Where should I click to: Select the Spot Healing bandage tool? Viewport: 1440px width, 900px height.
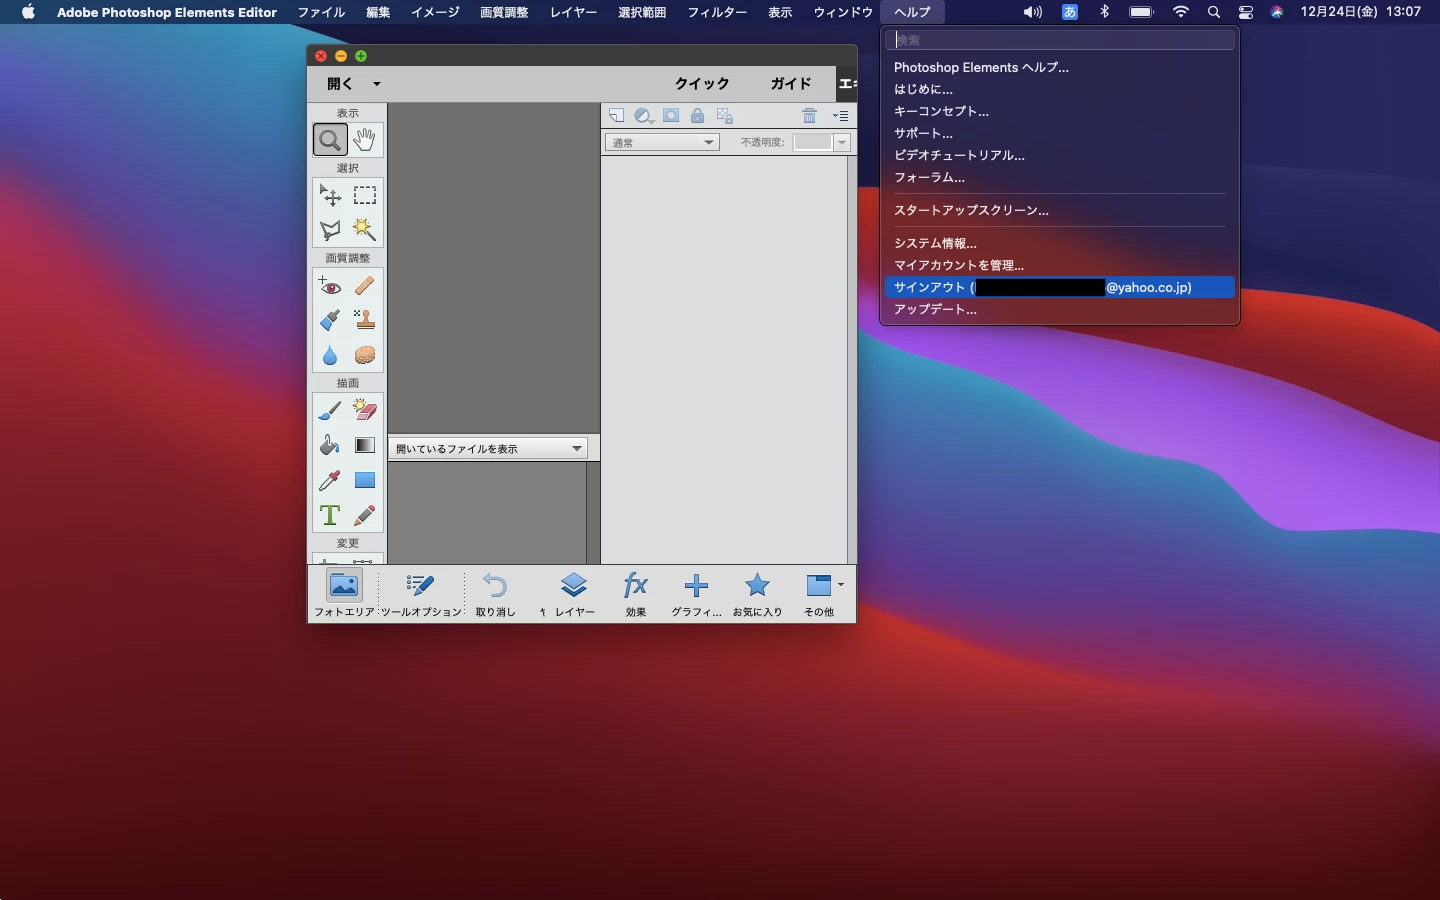(365, 286)
